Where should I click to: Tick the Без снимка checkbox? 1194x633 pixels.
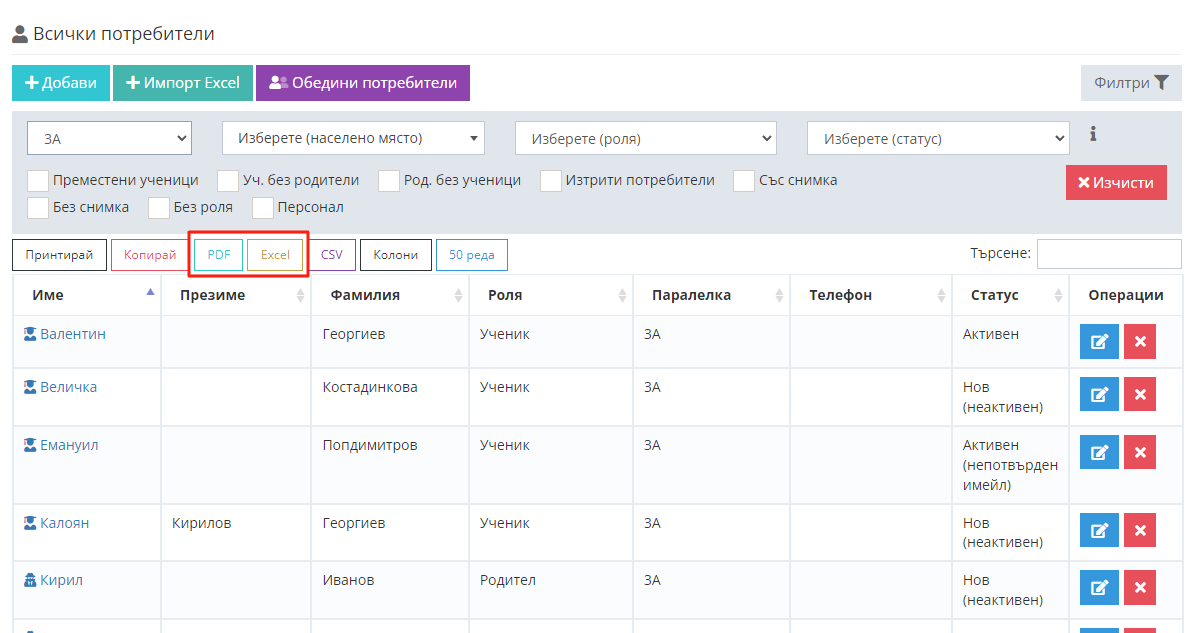point(38,207)
